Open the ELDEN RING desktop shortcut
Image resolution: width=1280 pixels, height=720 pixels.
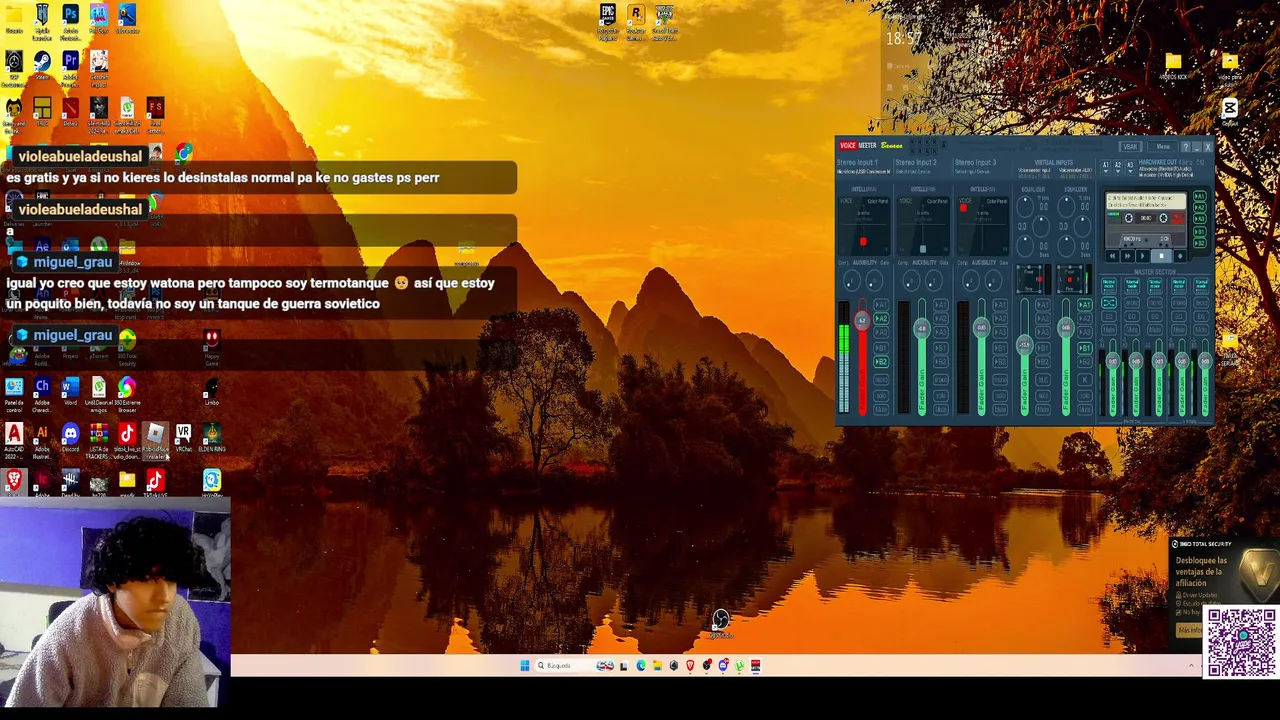tap(211, 435)
